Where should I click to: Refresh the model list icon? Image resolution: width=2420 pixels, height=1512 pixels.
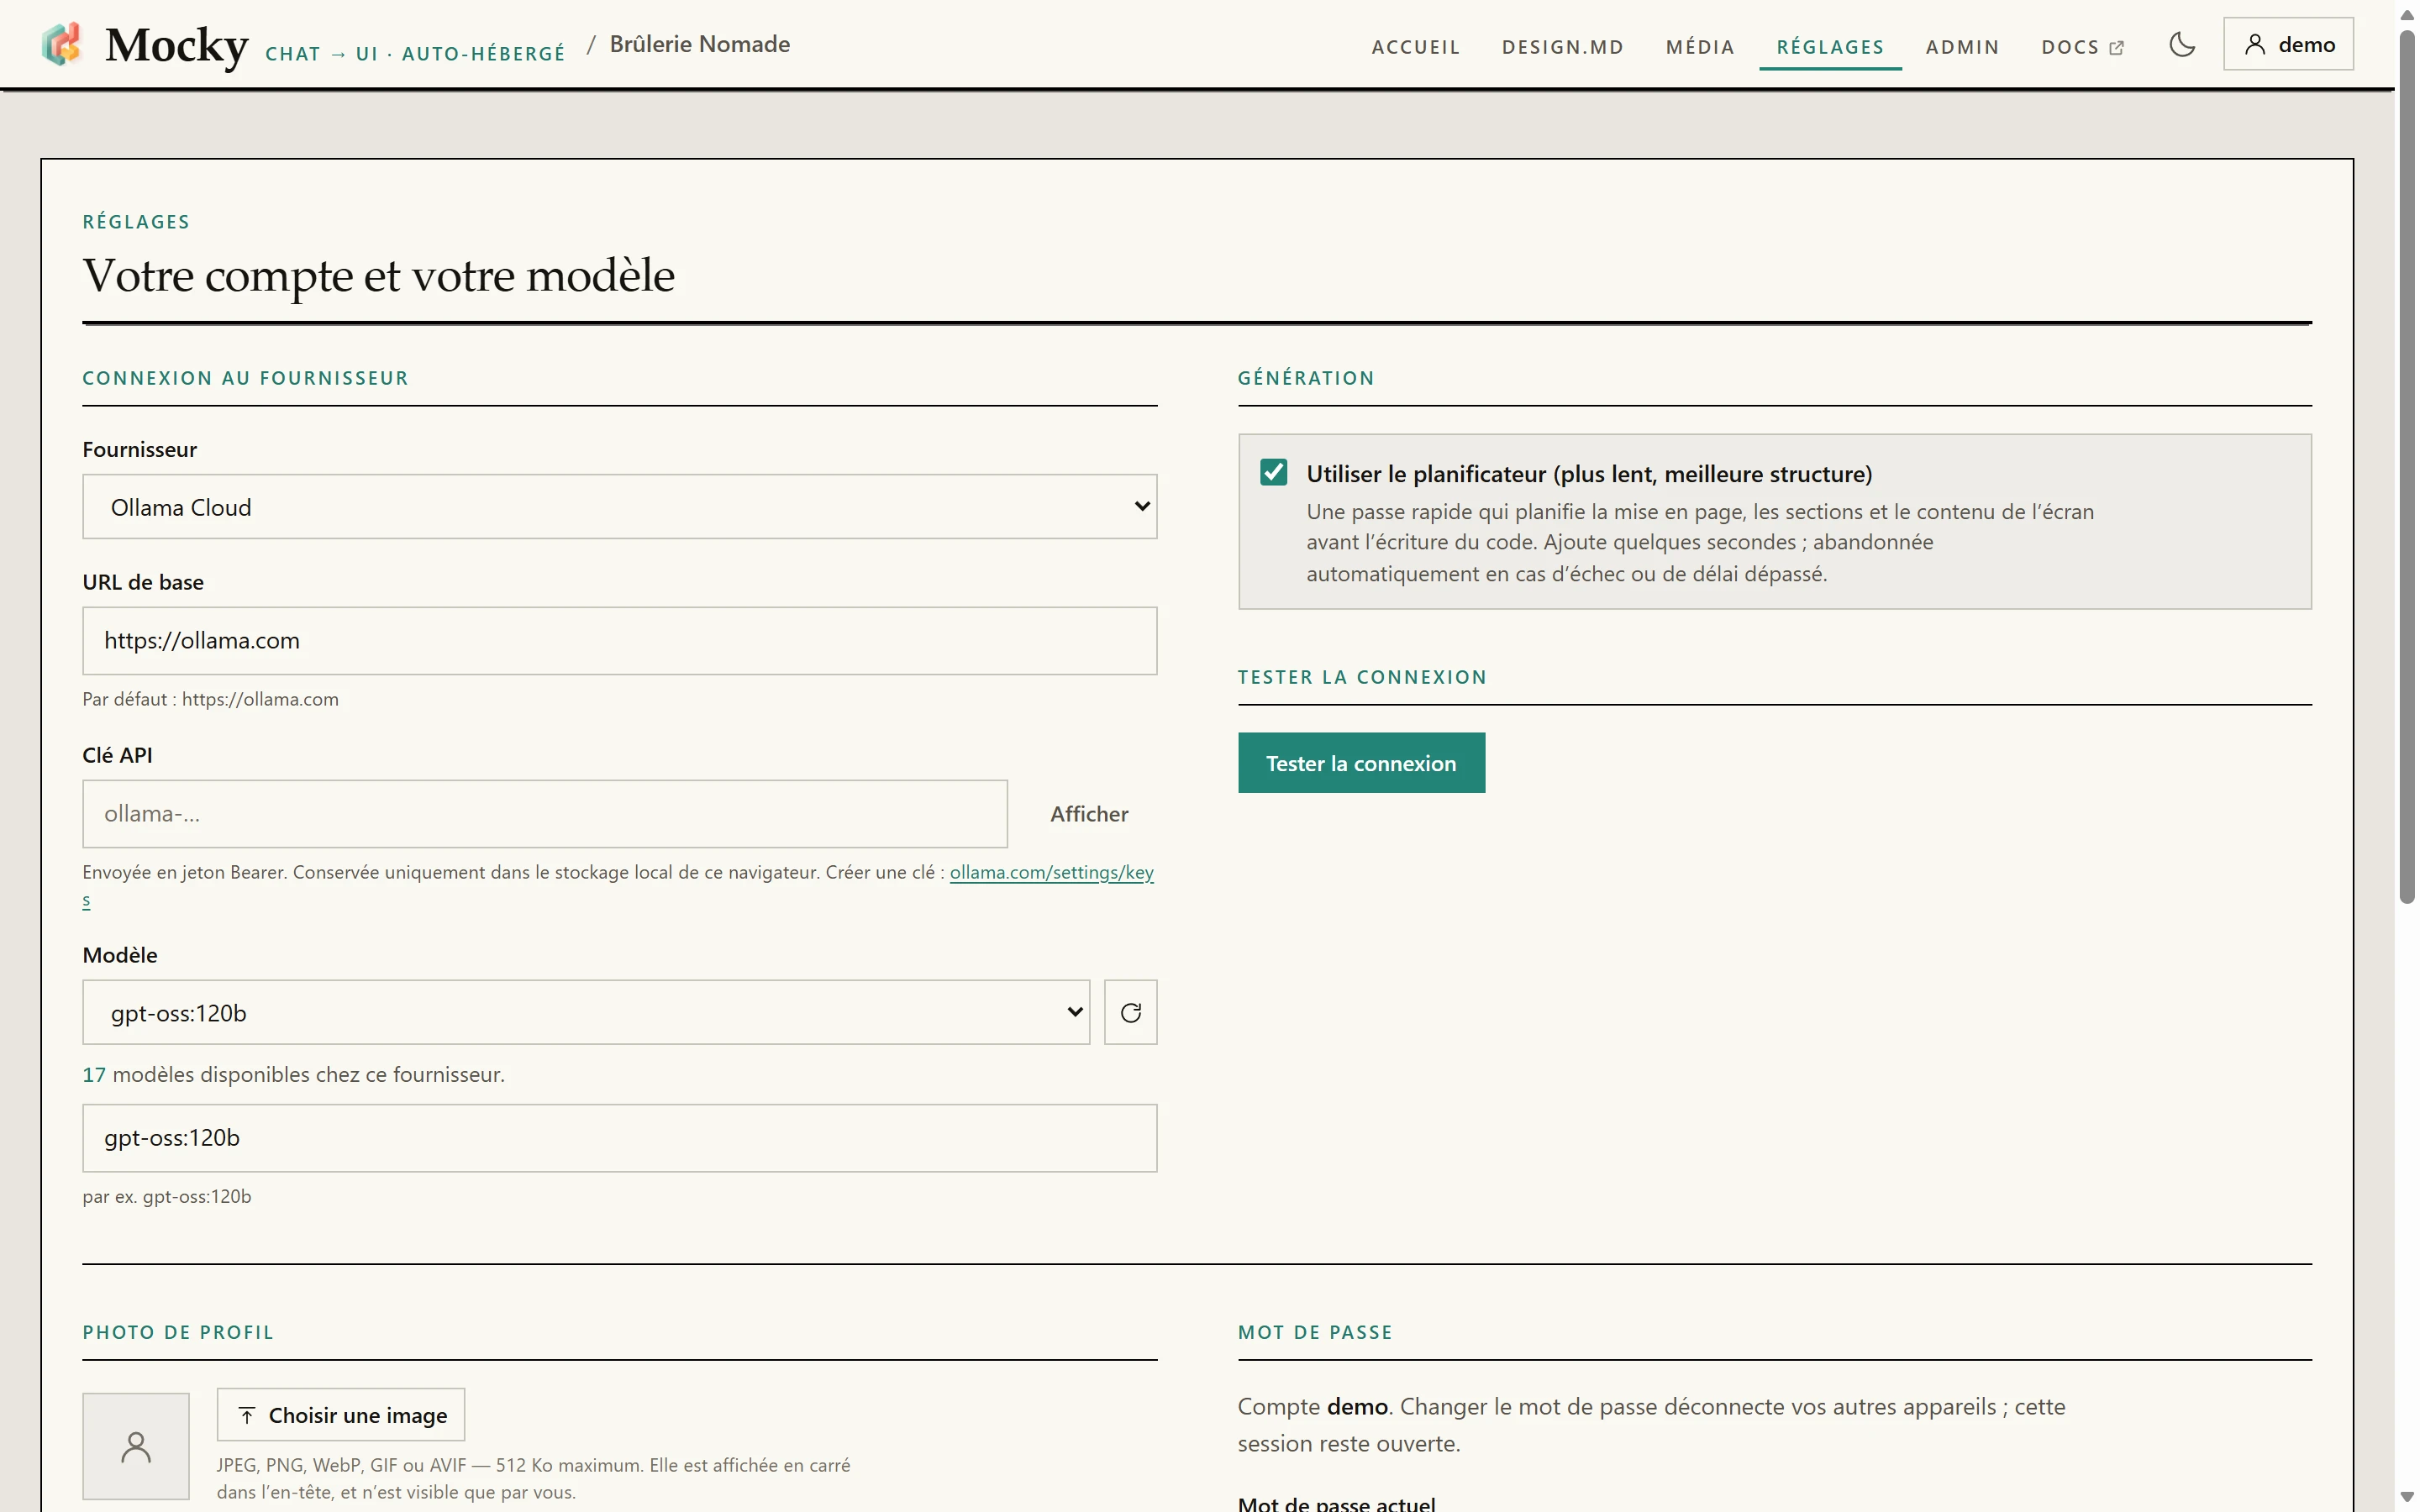point(1131,1013)
